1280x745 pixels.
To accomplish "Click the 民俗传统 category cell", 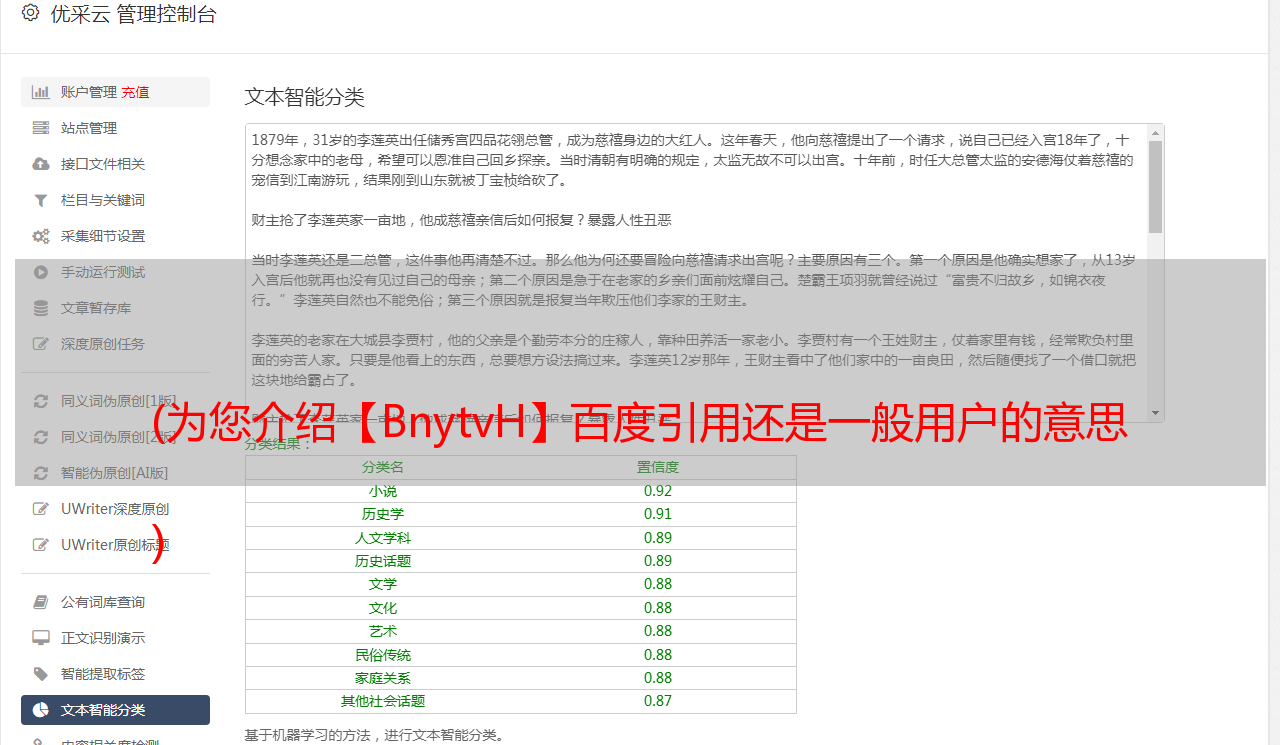I will [x=383, y=655].
